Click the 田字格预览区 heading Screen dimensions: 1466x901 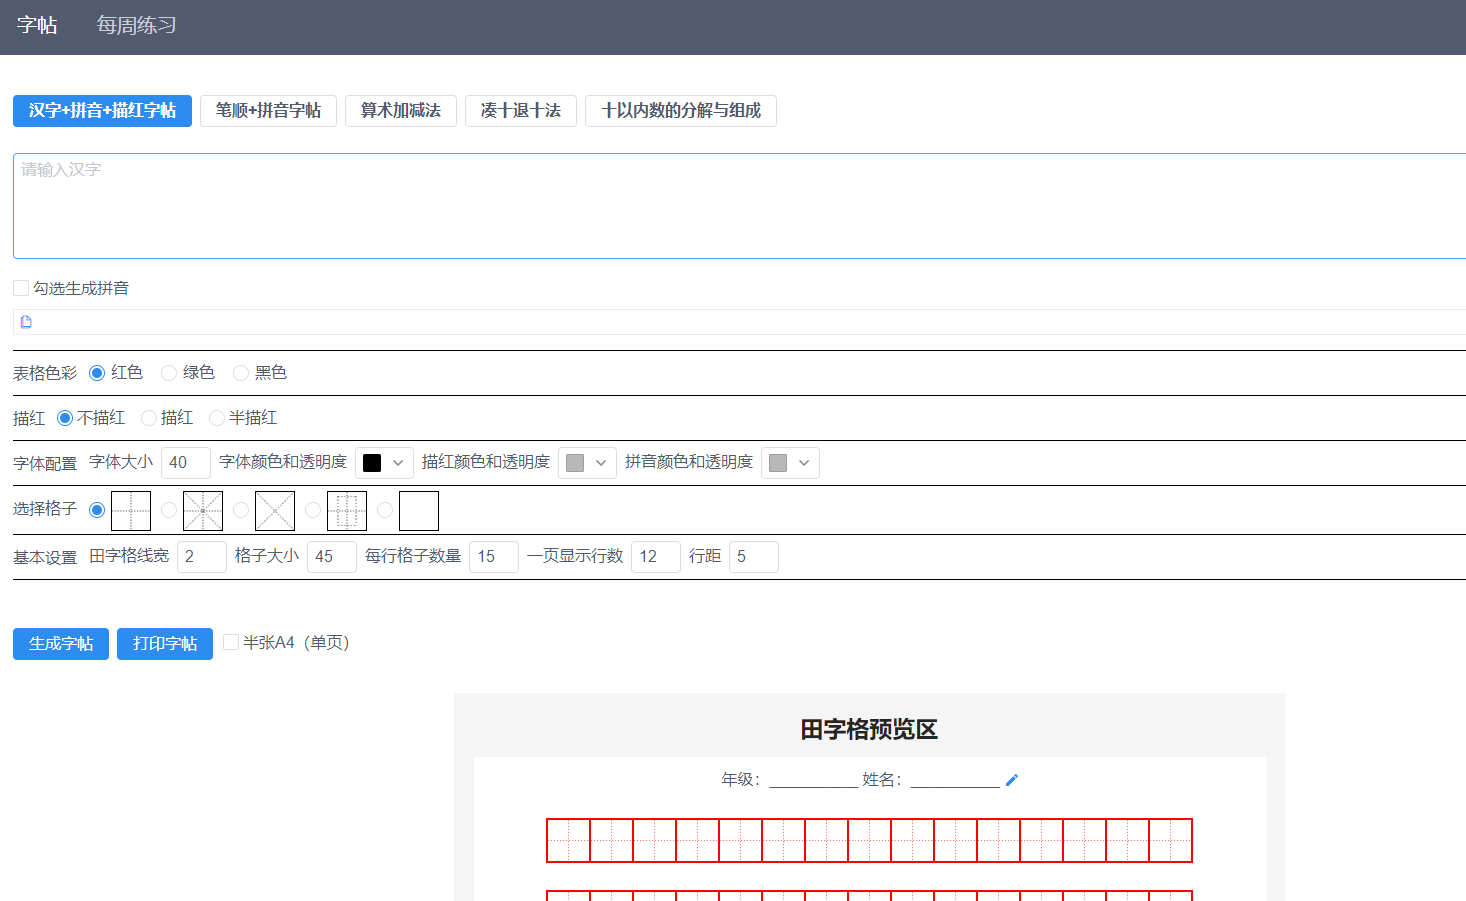pyautogui.click(x=869, y=730)
